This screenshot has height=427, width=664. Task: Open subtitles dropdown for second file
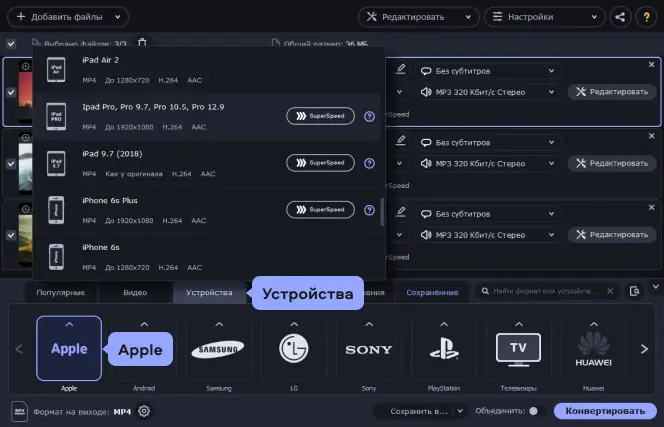click(x=488, y=142)
